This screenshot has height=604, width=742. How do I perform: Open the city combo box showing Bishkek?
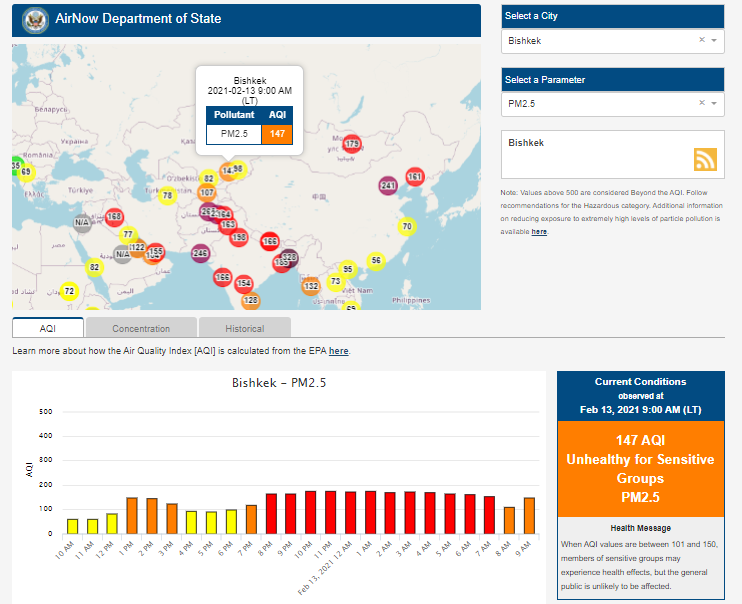point(600,41)
